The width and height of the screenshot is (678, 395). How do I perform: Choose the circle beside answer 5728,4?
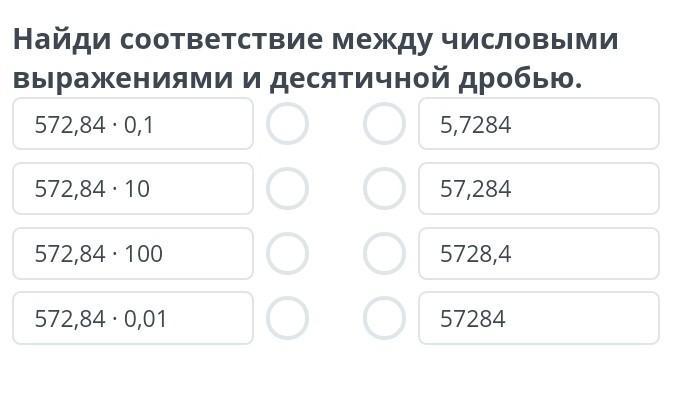384,253
